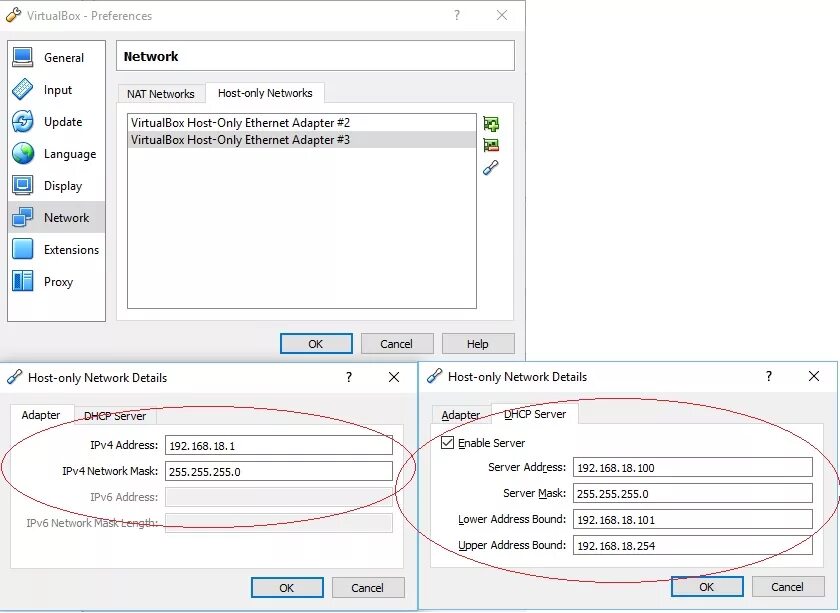Click the Upper Address Bound field
The width and height of the screenshot is (840, 613).
[693, 545]
